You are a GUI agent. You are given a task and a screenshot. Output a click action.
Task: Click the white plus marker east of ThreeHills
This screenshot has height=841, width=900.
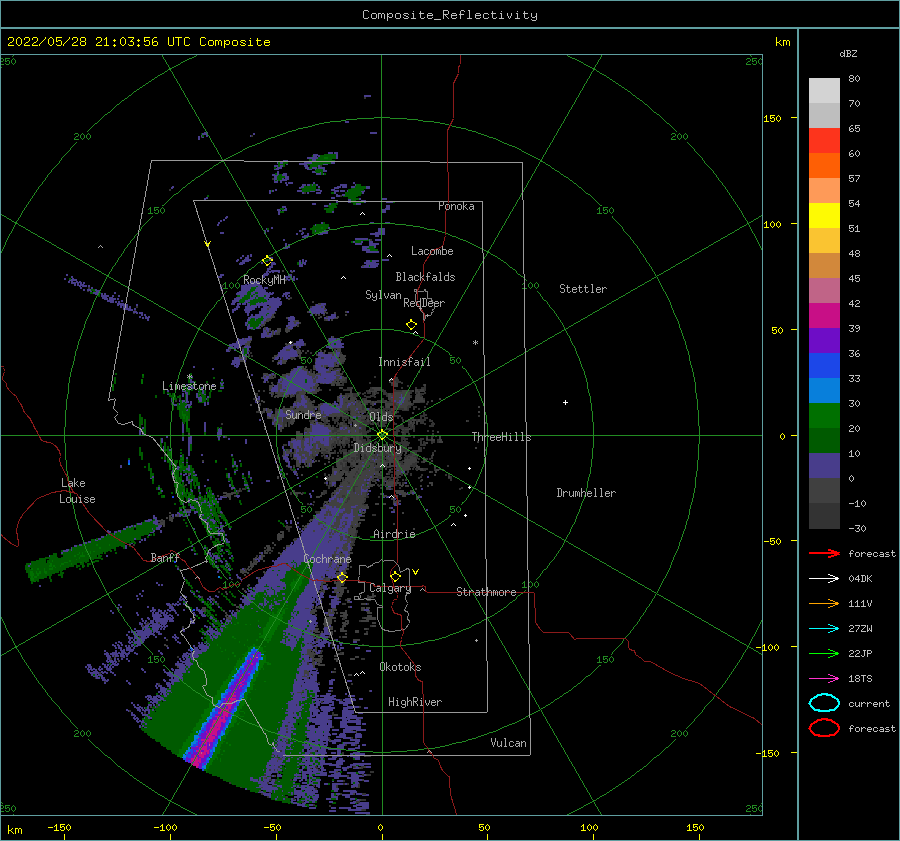(565, 402)
